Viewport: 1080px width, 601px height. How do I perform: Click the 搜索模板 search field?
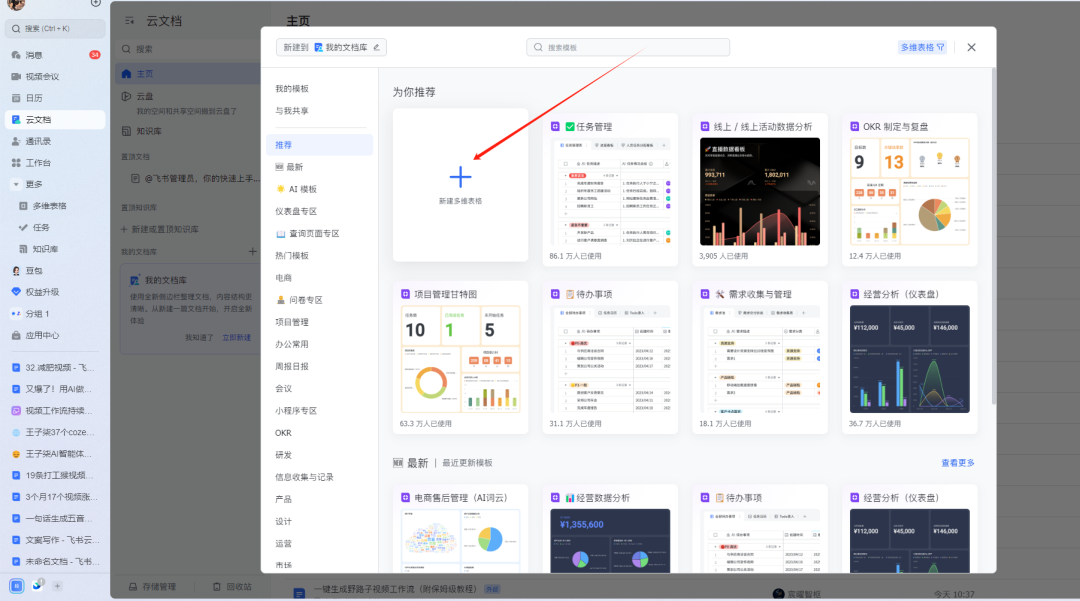628,48
